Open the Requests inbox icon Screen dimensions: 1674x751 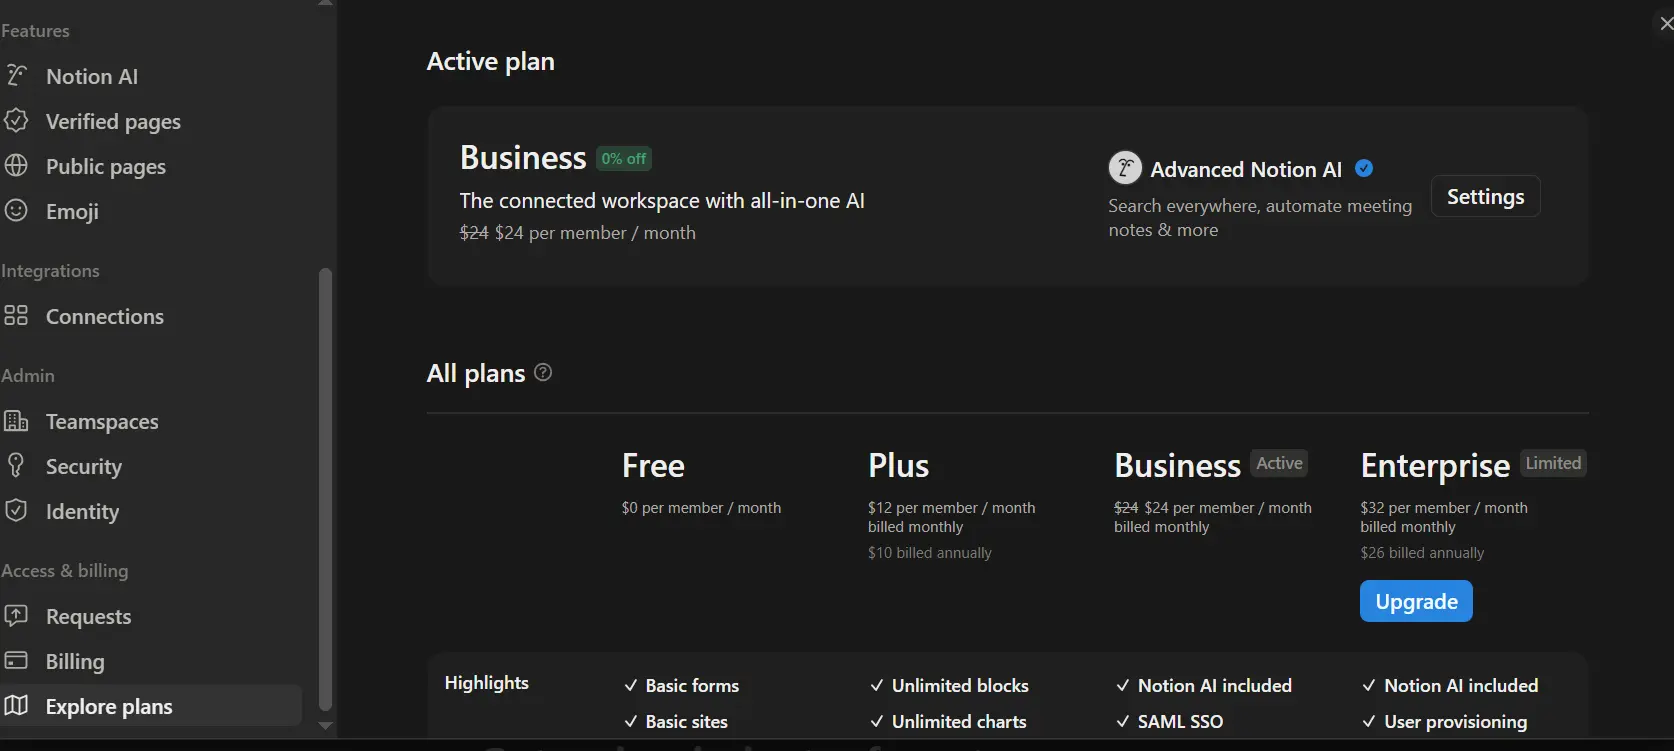16,615
